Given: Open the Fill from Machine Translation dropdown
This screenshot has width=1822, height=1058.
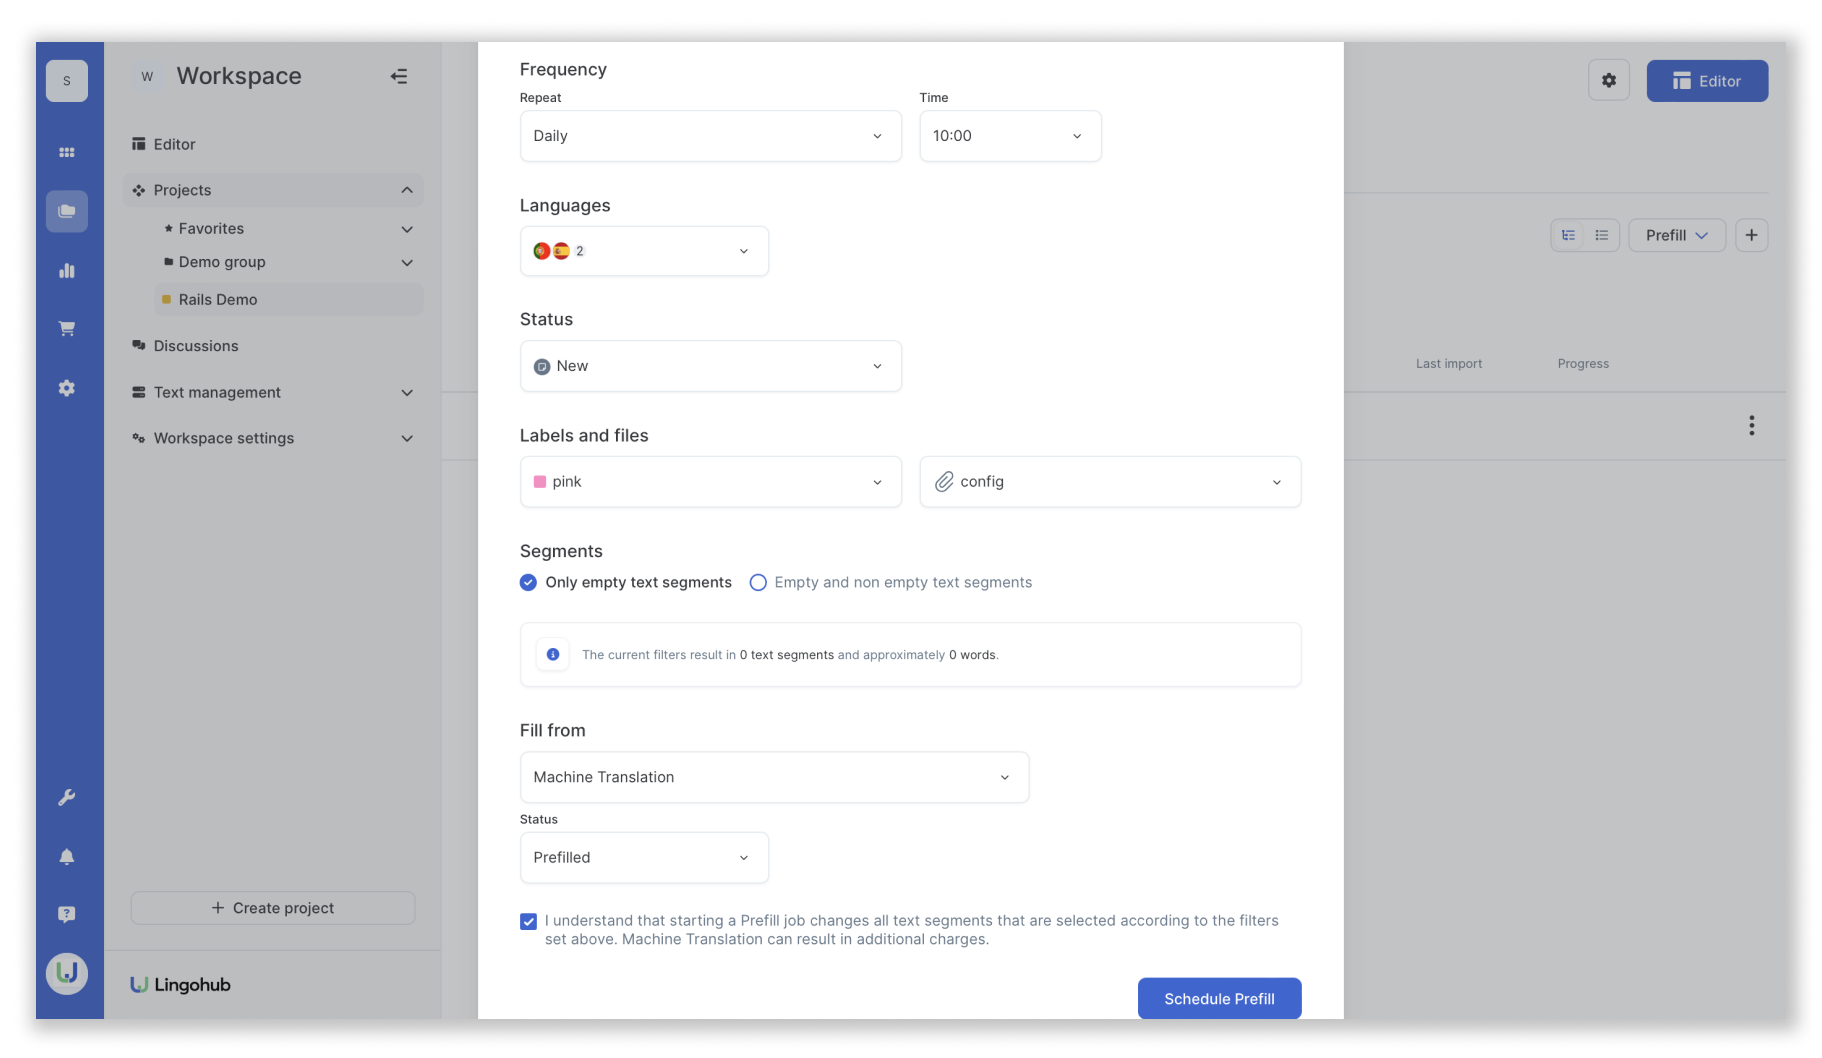Looking at the screenshot, I should point(774,777).
